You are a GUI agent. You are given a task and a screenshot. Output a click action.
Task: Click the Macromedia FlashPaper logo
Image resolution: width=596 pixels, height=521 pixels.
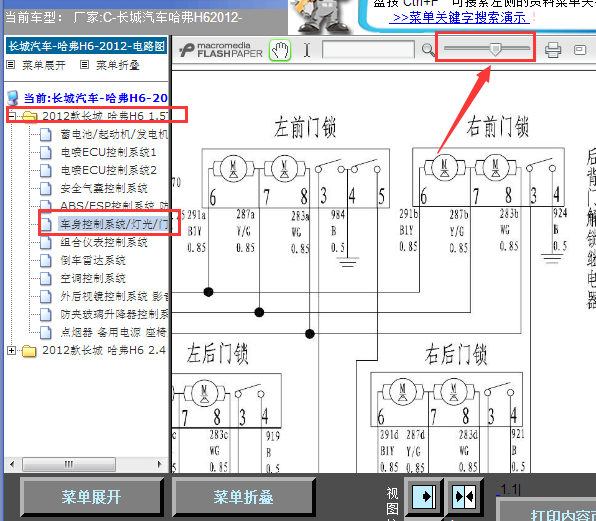(x=221, y=50)
